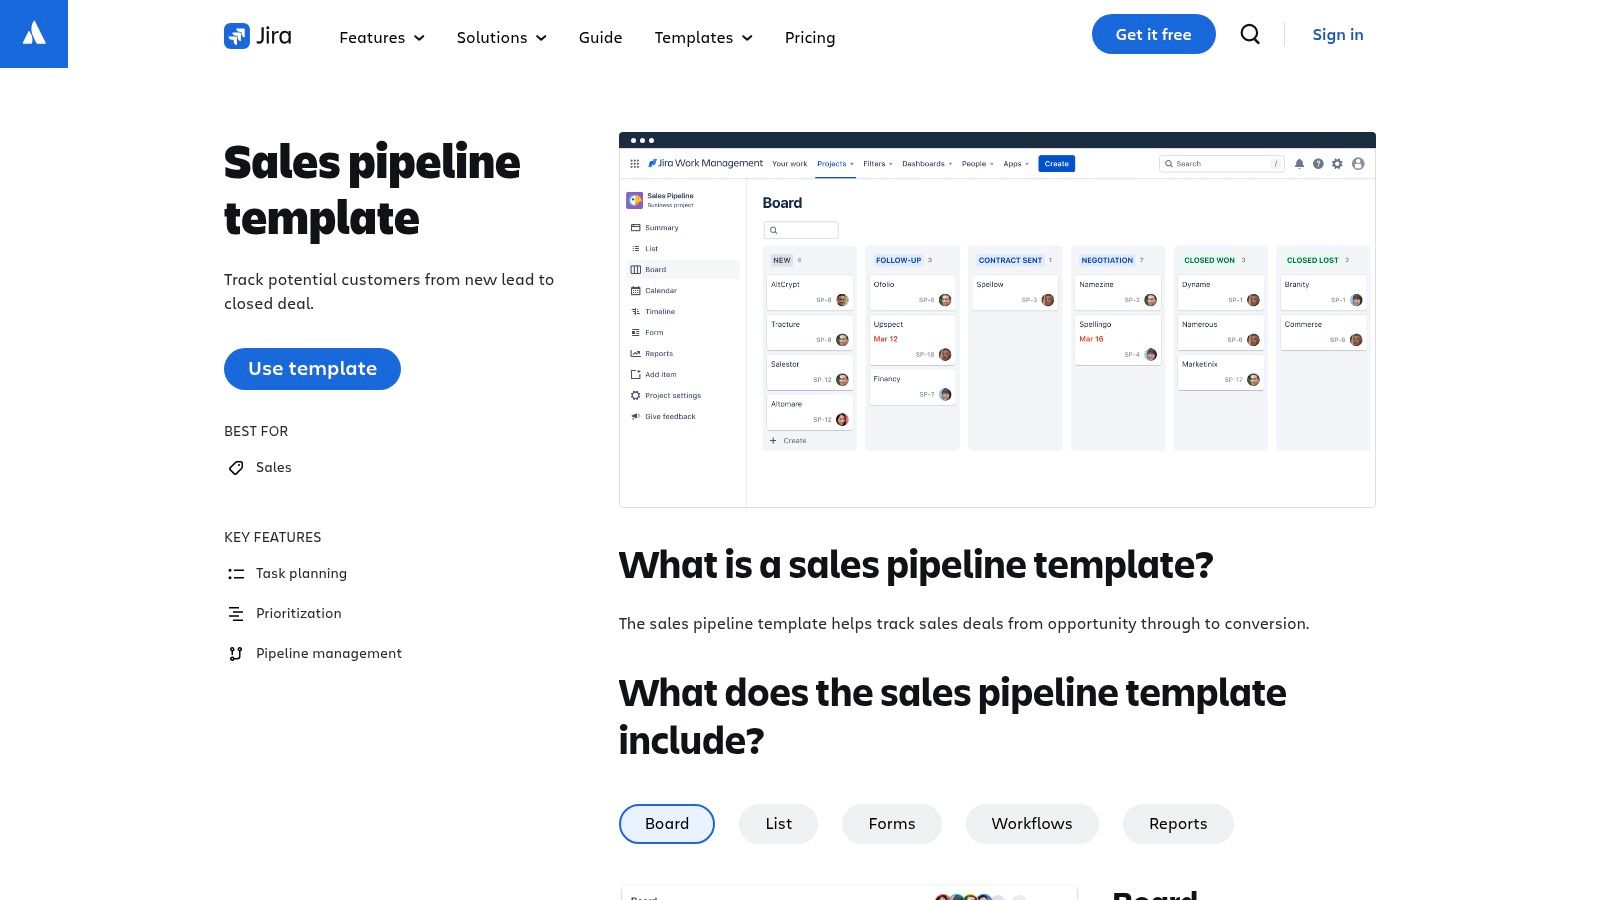The image size is (1600, 900).
Task: Click the app switcher grid icon
Action: [x=635, y=163]
